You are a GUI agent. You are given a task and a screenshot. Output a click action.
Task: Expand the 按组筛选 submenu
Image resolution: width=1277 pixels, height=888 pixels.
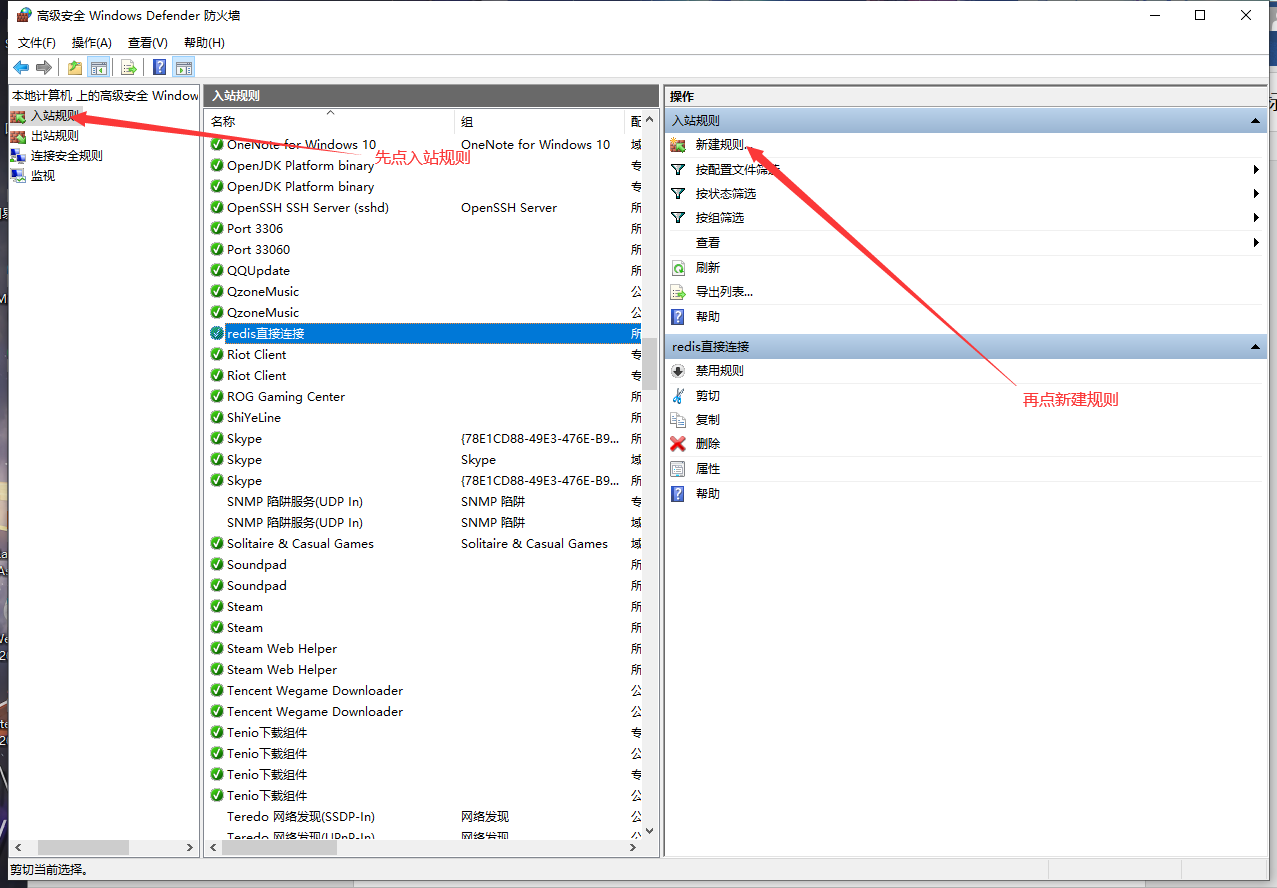click(1256, 218)
